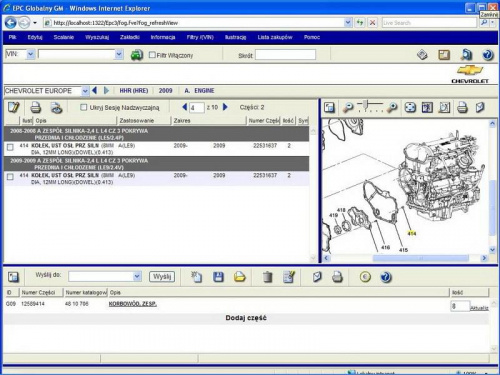Viewport: 500px width, 375px height.
Task: Open the Zakładki menu
Action: tap(130, 37)
